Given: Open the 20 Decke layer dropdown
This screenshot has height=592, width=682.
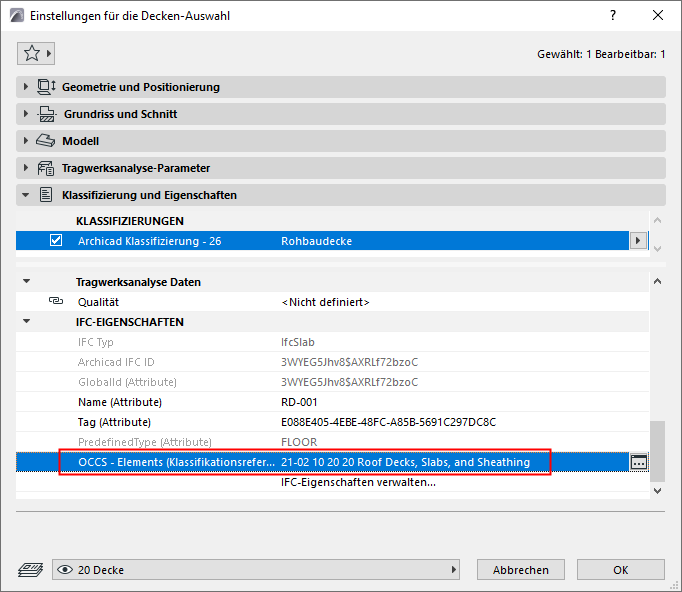Looking at the screenshot, I should pos(256,569).
